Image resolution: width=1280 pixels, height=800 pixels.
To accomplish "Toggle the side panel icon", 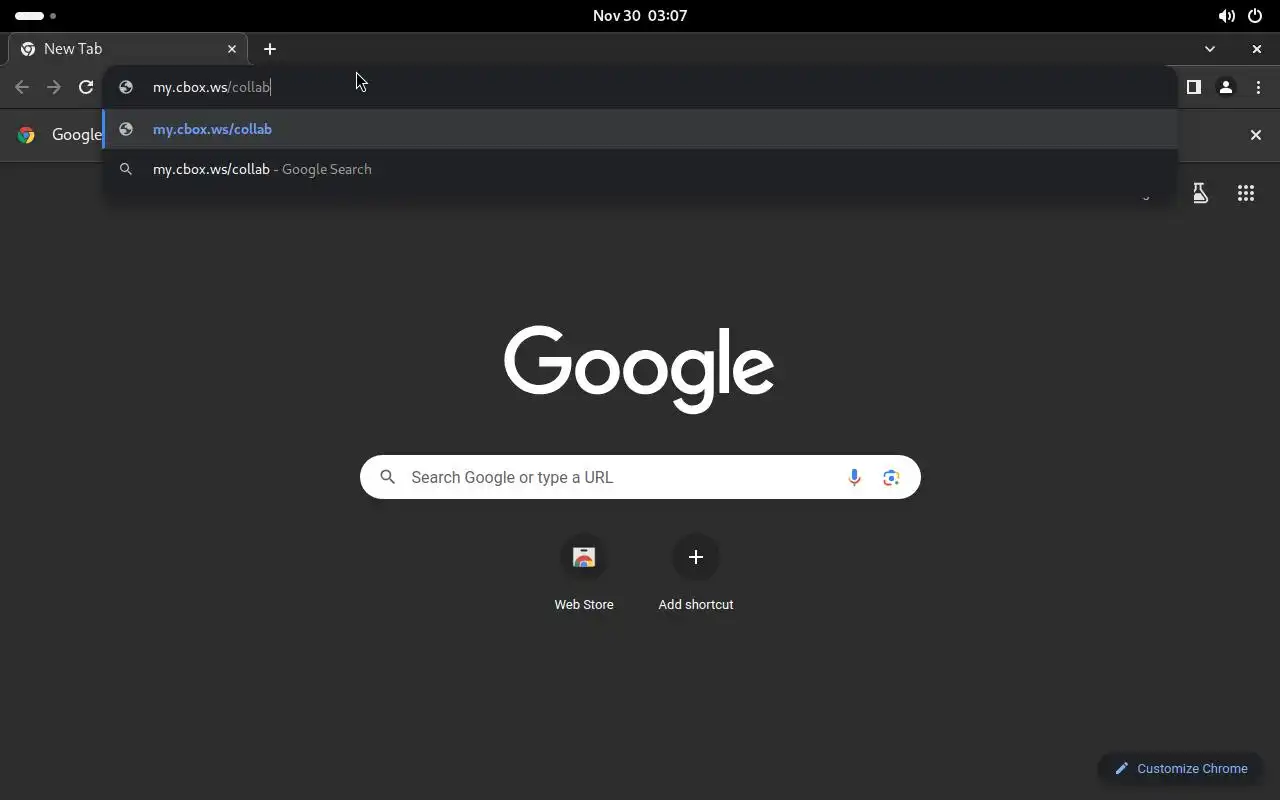I will [1193, 87].
